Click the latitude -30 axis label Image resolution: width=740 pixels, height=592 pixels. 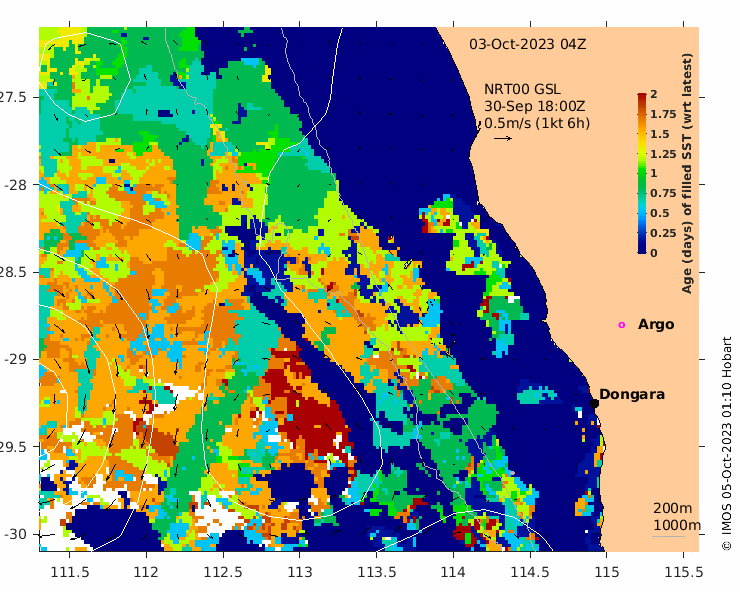(x=15, y=534)
